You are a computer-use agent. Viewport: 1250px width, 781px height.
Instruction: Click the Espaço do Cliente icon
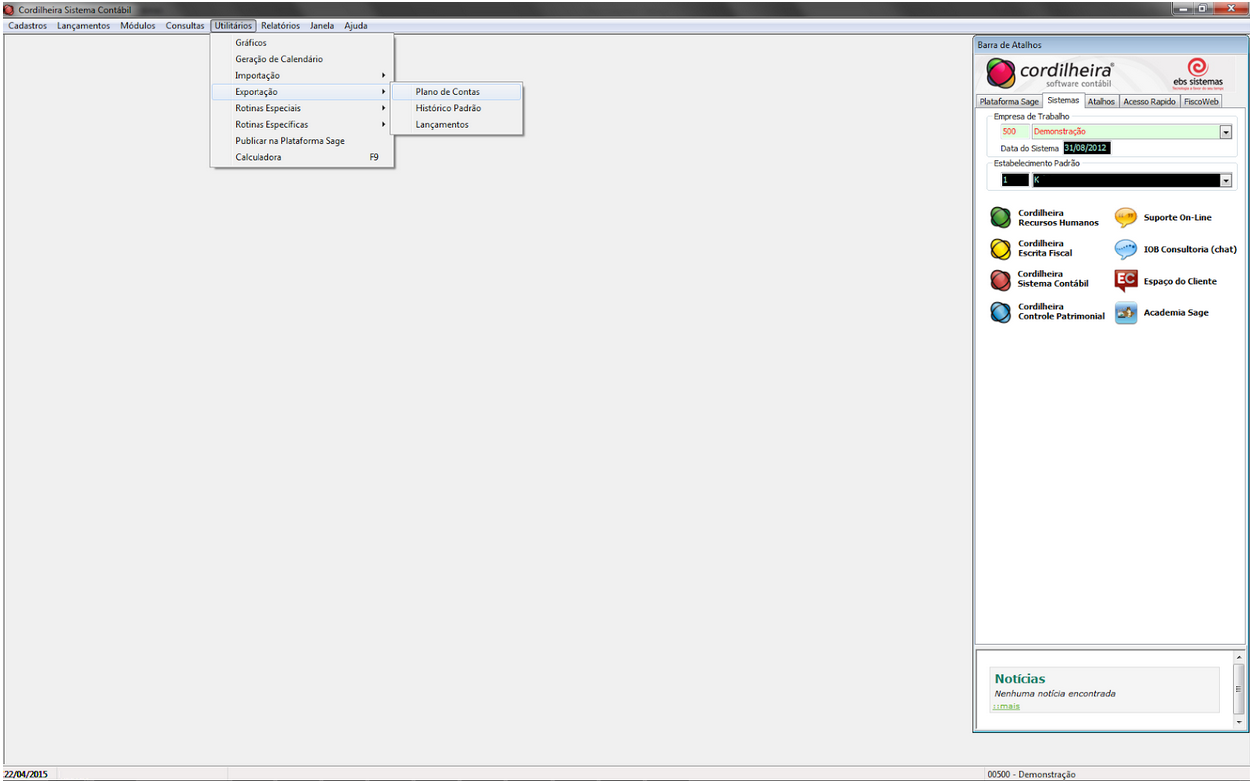tap(1126, 281)
